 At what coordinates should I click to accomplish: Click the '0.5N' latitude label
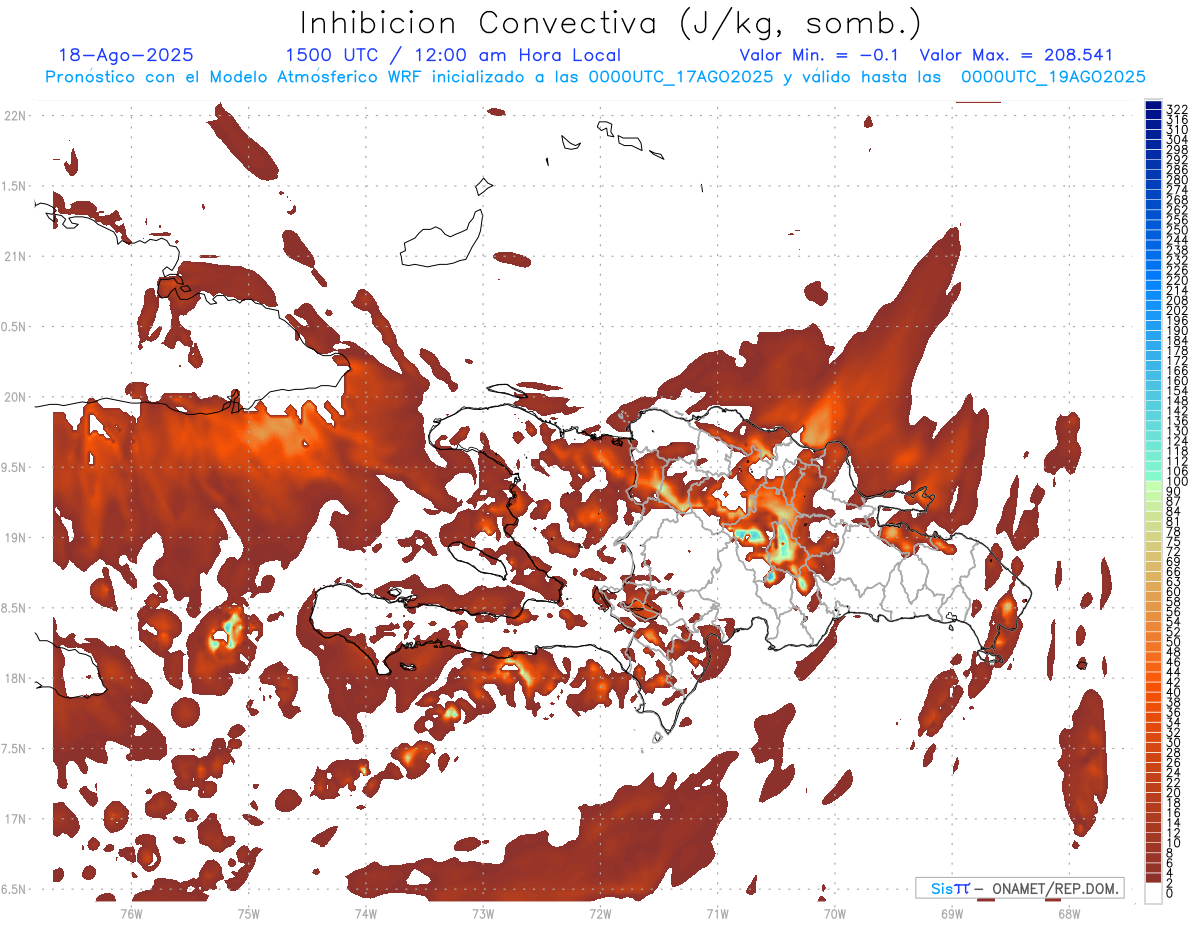point(15,327)
